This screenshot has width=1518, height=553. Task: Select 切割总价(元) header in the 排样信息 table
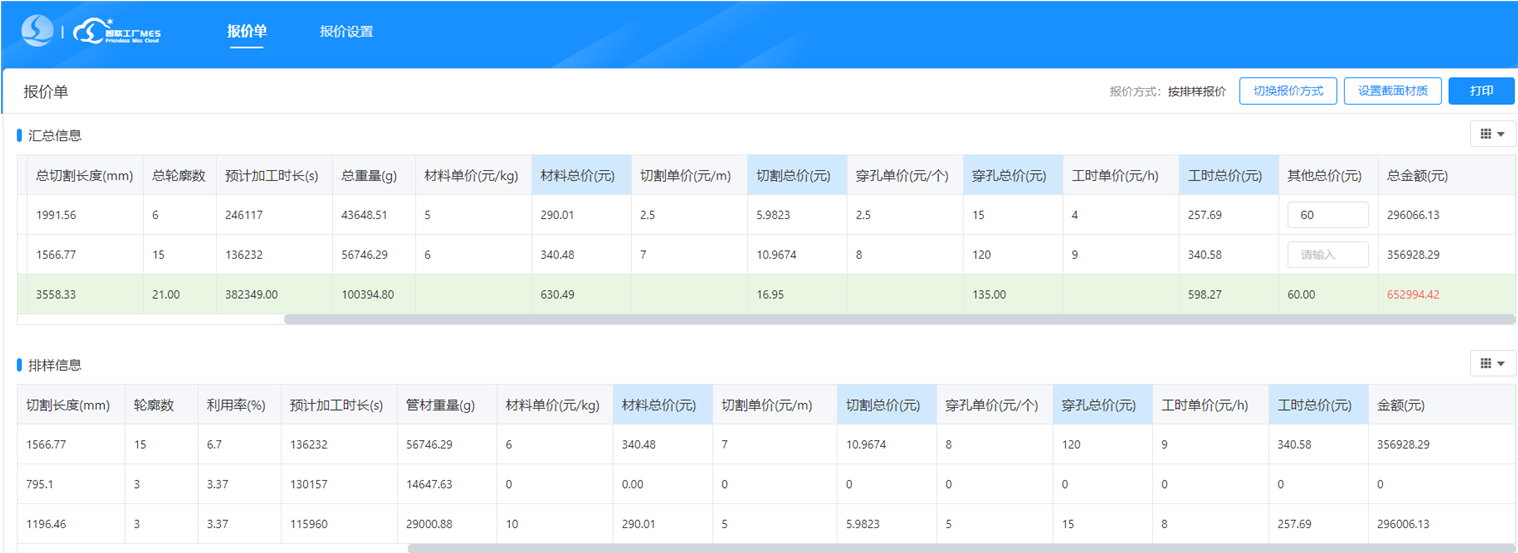click(x=884, y=405)
